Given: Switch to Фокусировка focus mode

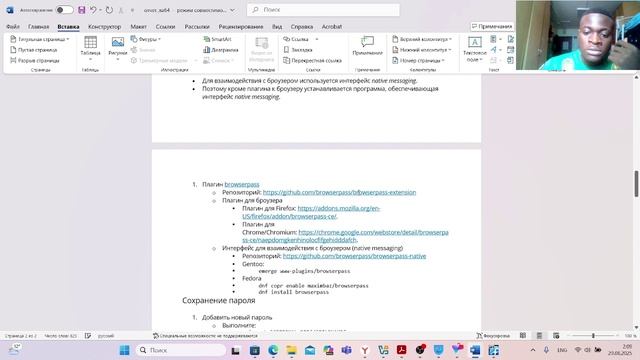Looking at the screenshot, I should tap(493, 336).
